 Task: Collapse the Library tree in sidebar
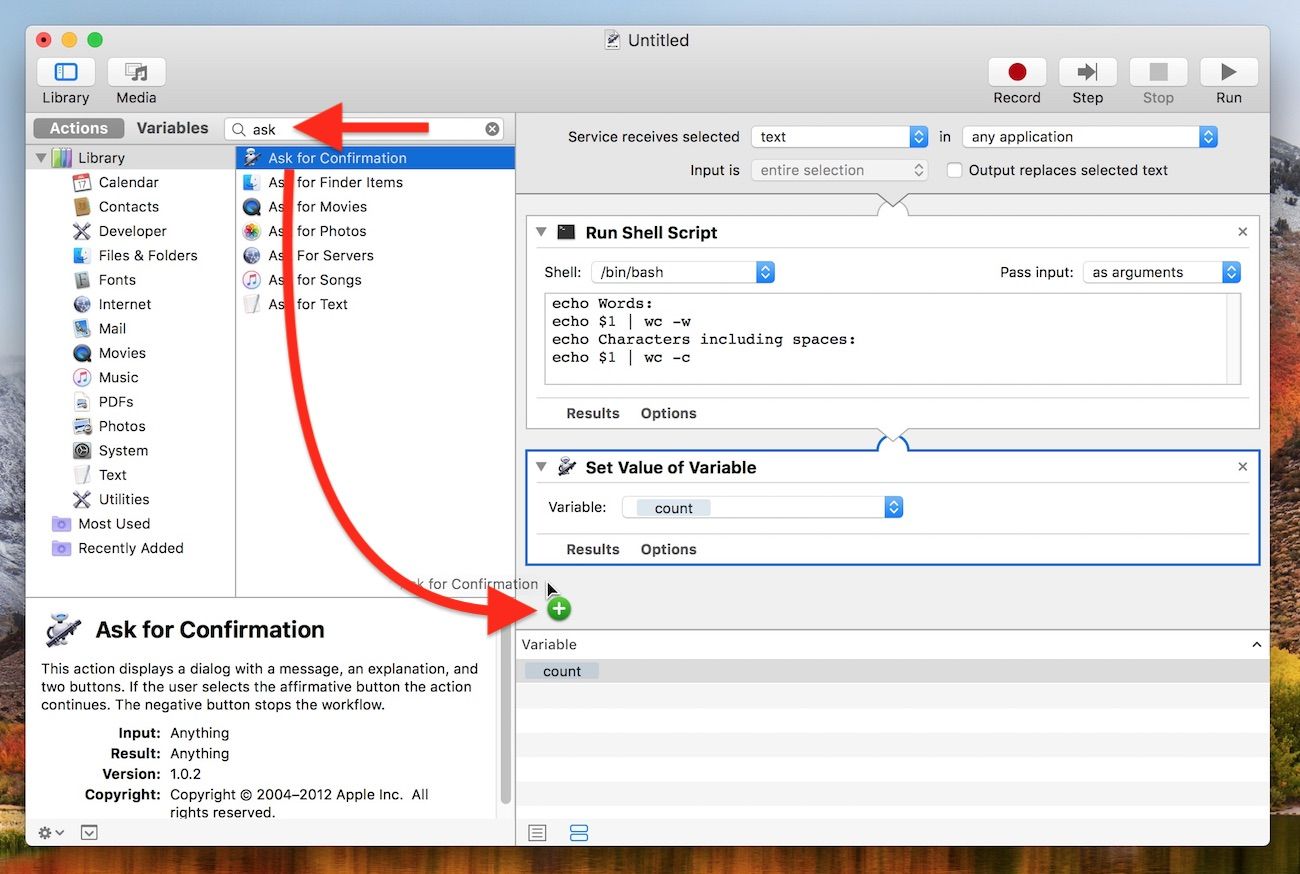click(x=41, y=158)
